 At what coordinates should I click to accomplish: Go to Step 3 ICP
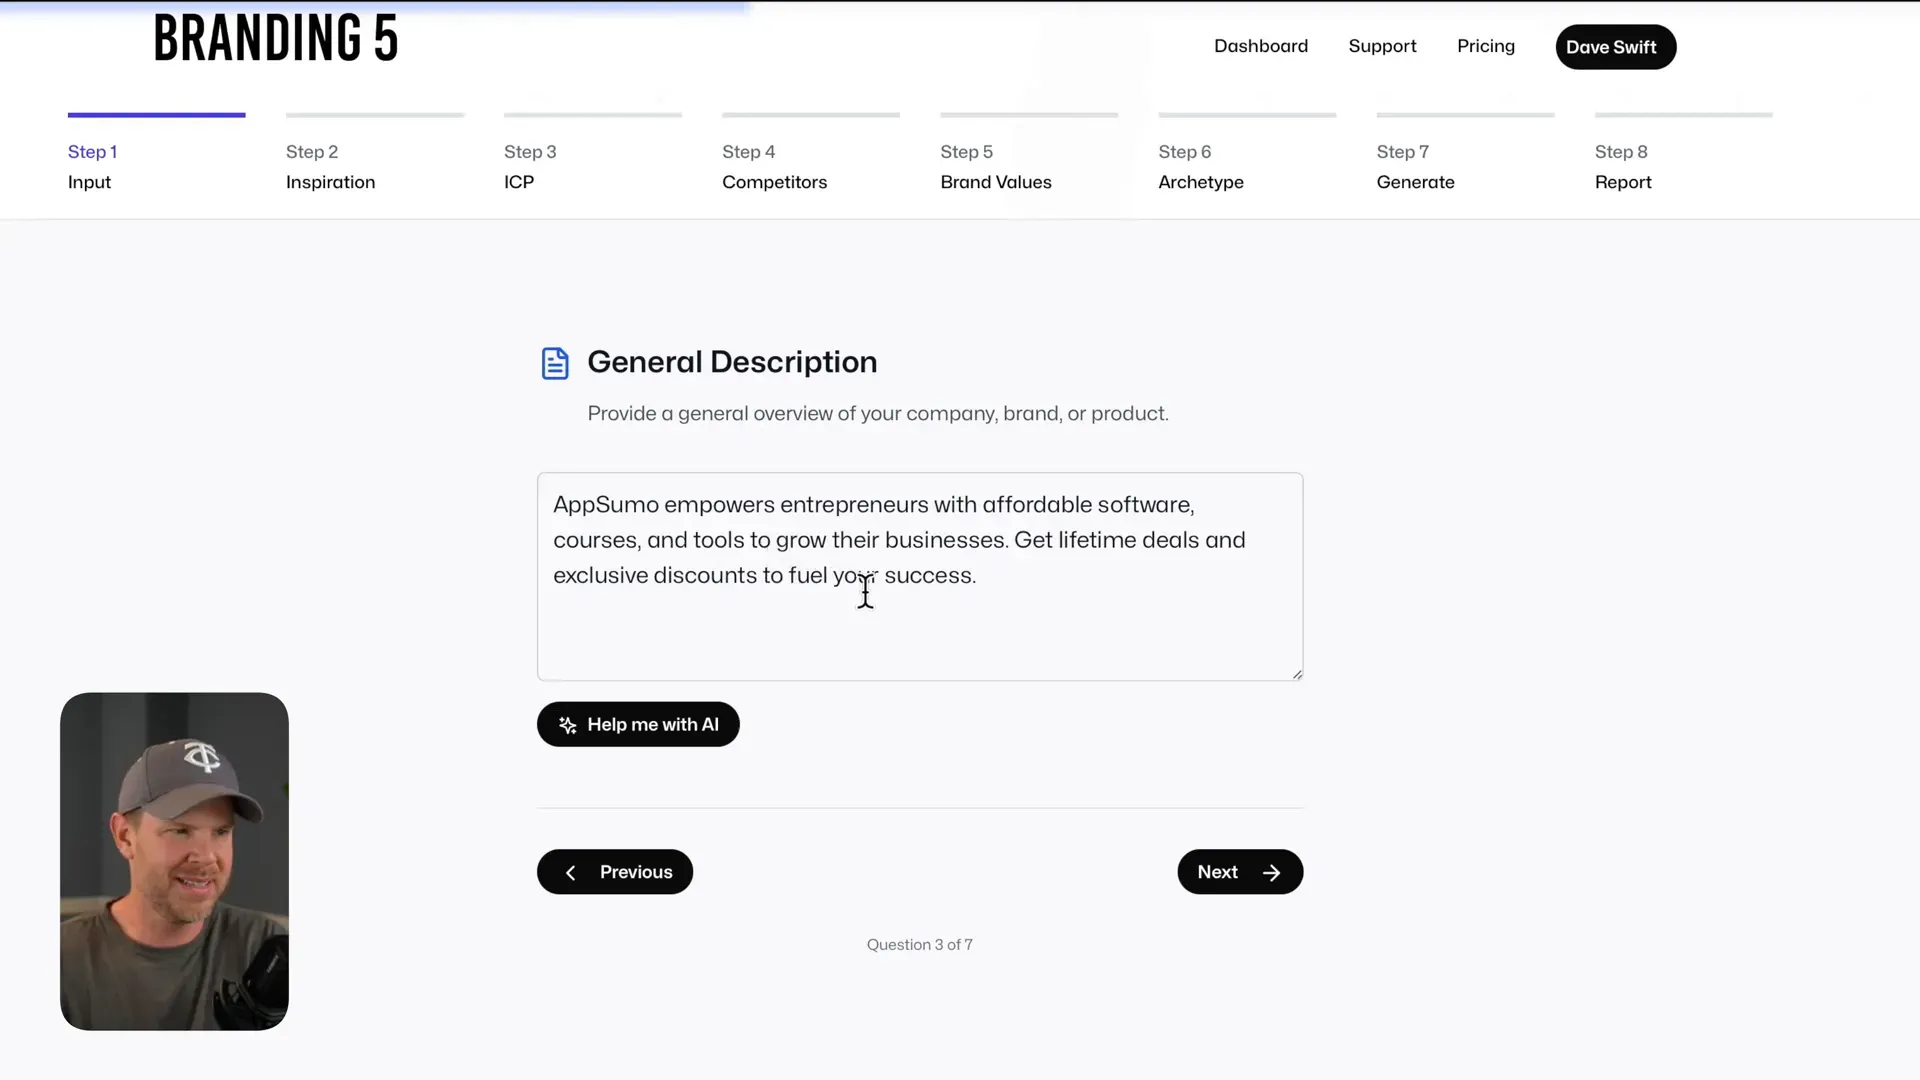pyautogui.click(x=592, y=153)
